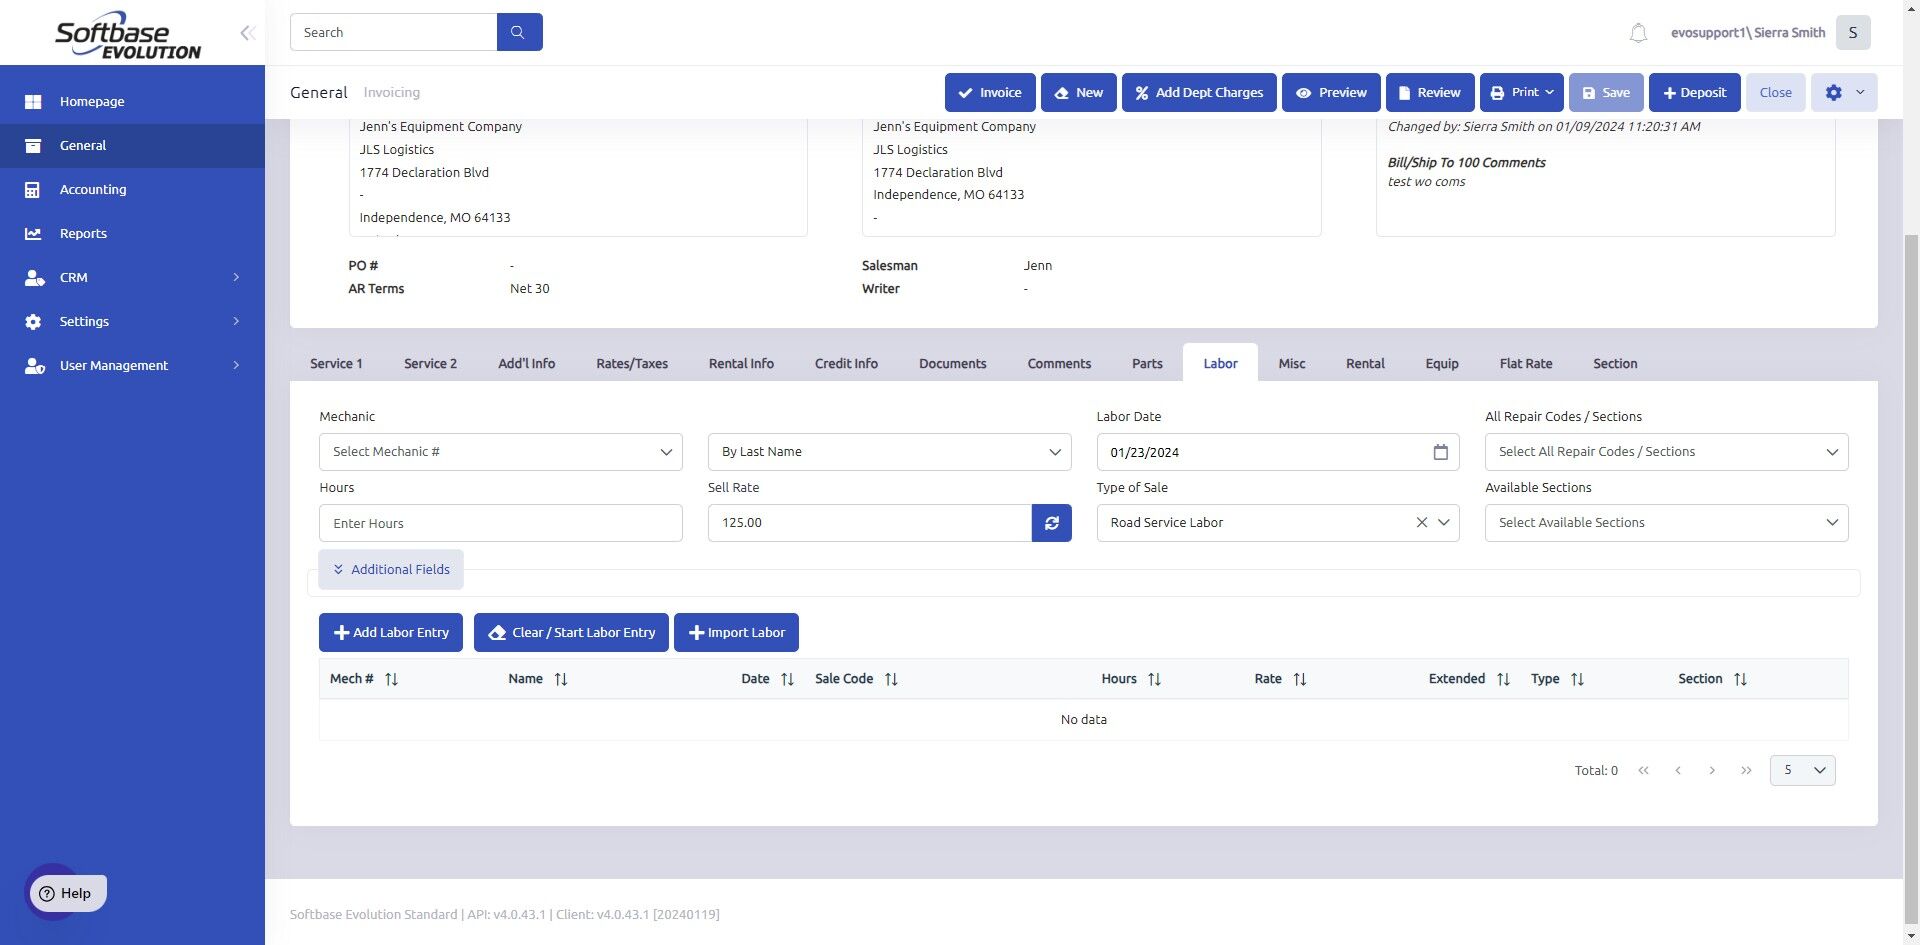Image resolution: width=1920 pixels, height=945 pixels.
Task: Sort table by Section column
Action: (x=1740, y=679)
